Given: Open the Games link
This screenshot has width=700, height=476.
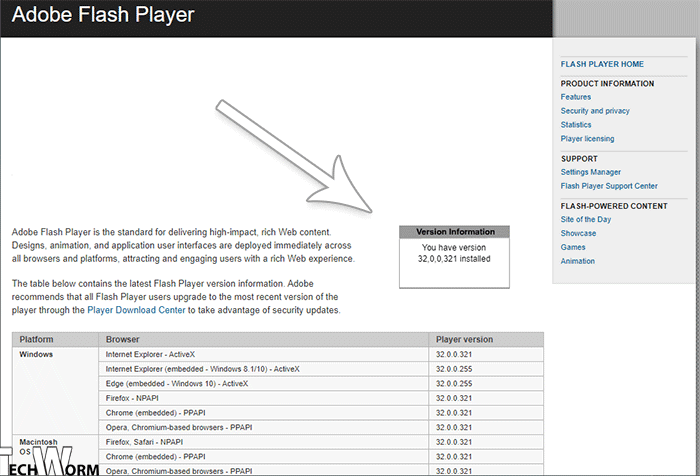Looking at the screenshot, I should [573, 247].
